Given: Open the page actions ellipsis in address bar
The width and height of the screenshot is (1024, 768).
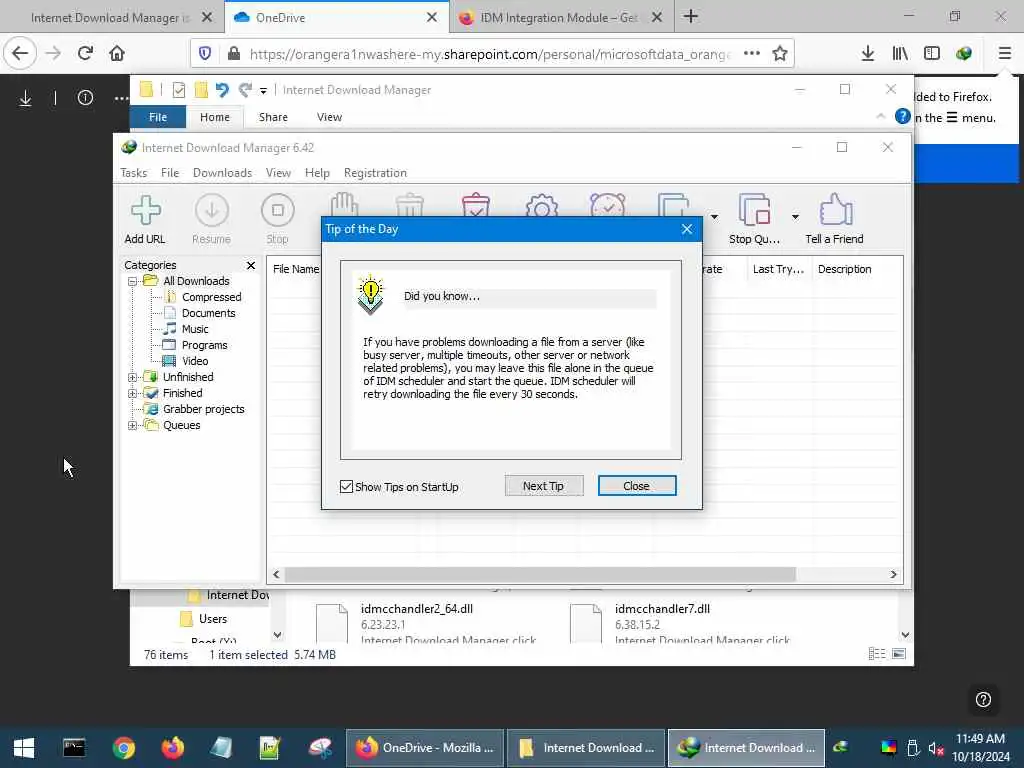Looking at the screenshot, I should [752, 54].
